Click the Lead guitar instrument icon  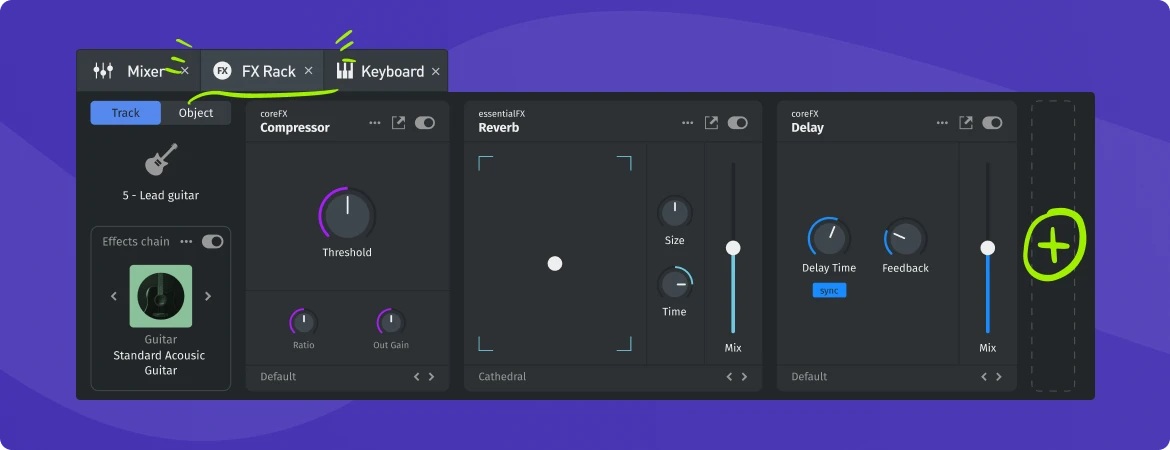(161, 159)
